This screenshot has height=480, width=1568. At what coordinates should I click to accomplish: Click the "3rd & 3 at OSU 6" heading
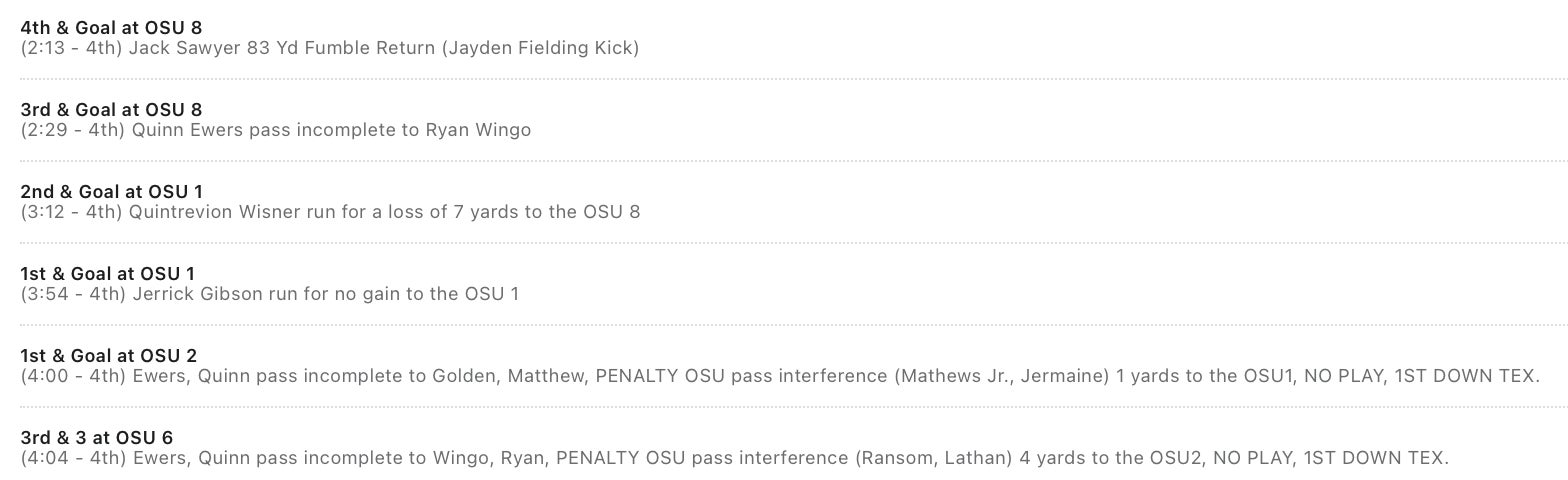pyautogui.click(x=97, y=438)
